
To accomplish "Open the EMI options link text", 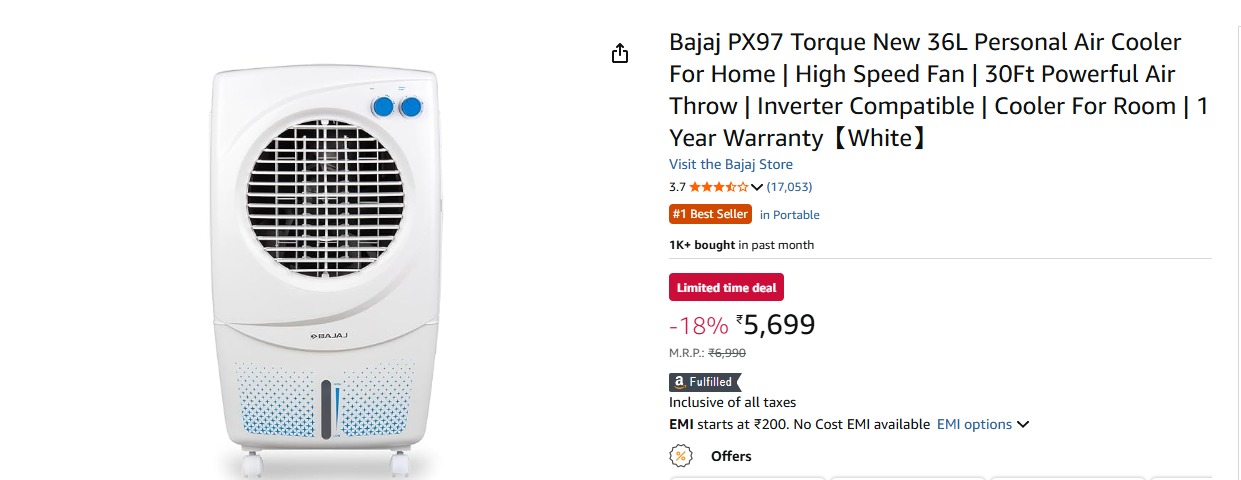I will pyautogui.click(x=974, y=424).
